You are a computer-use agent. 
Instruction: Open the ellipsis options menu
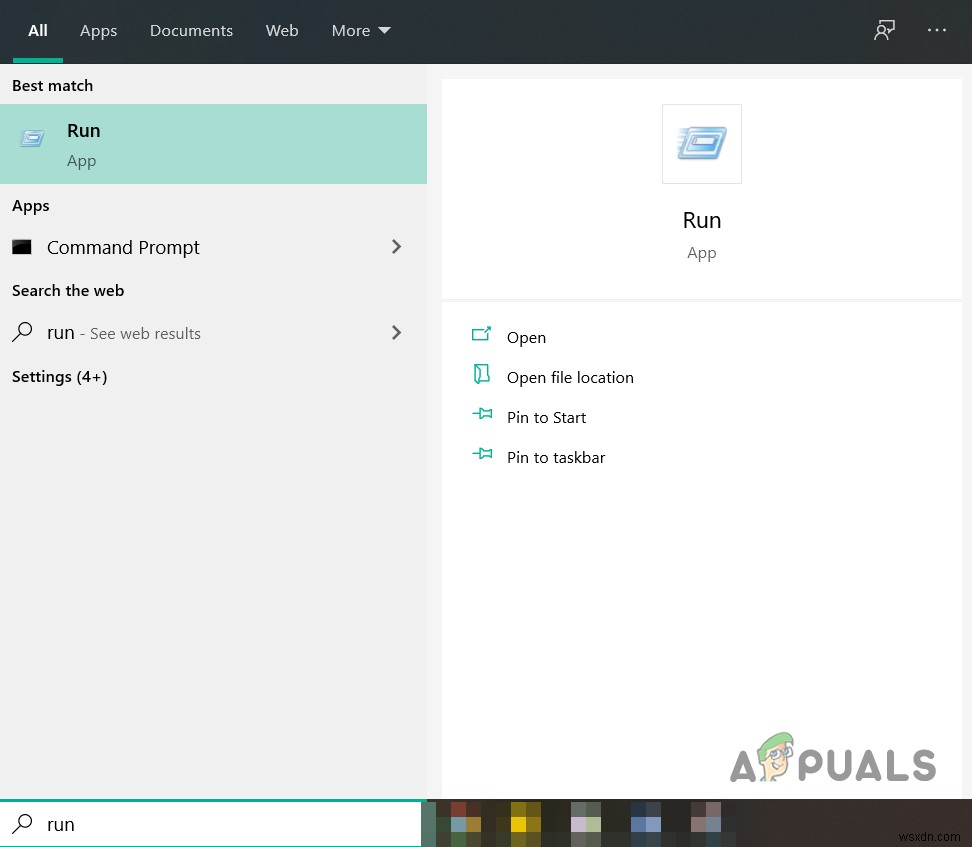[937, 30]
